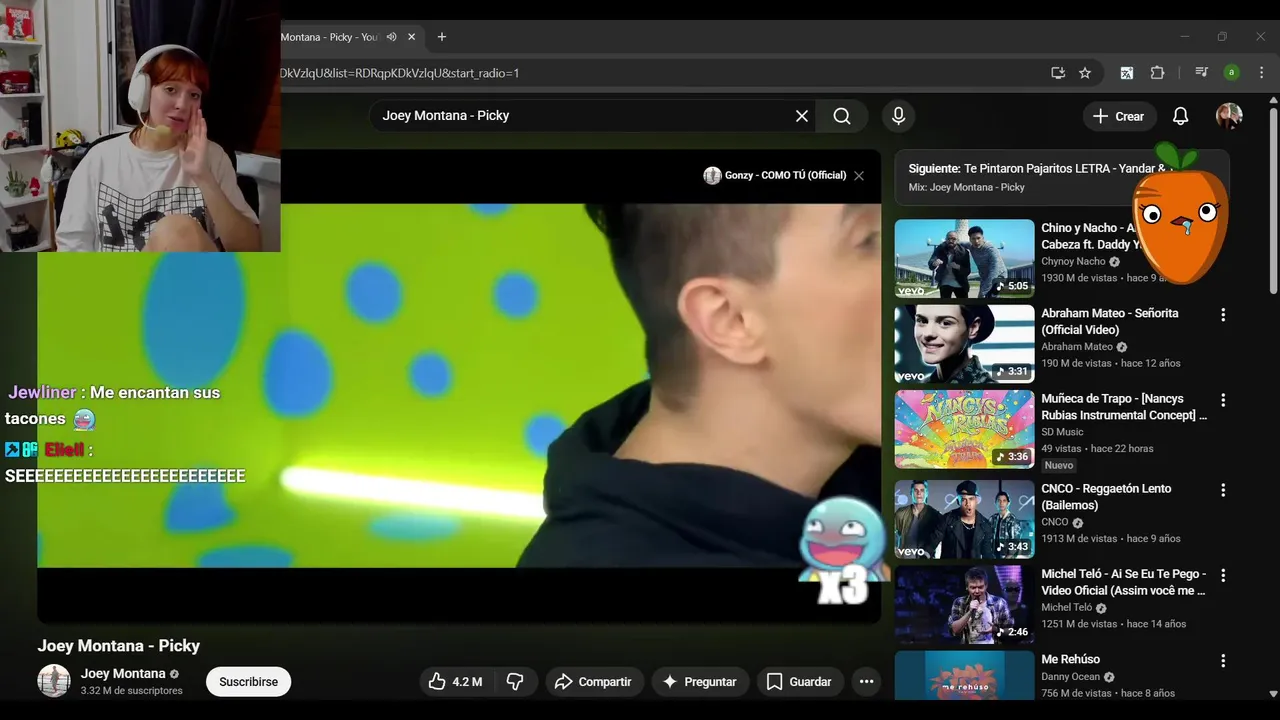
Task: Bookmark this page with the star icon
Action: click(1085, 73)
